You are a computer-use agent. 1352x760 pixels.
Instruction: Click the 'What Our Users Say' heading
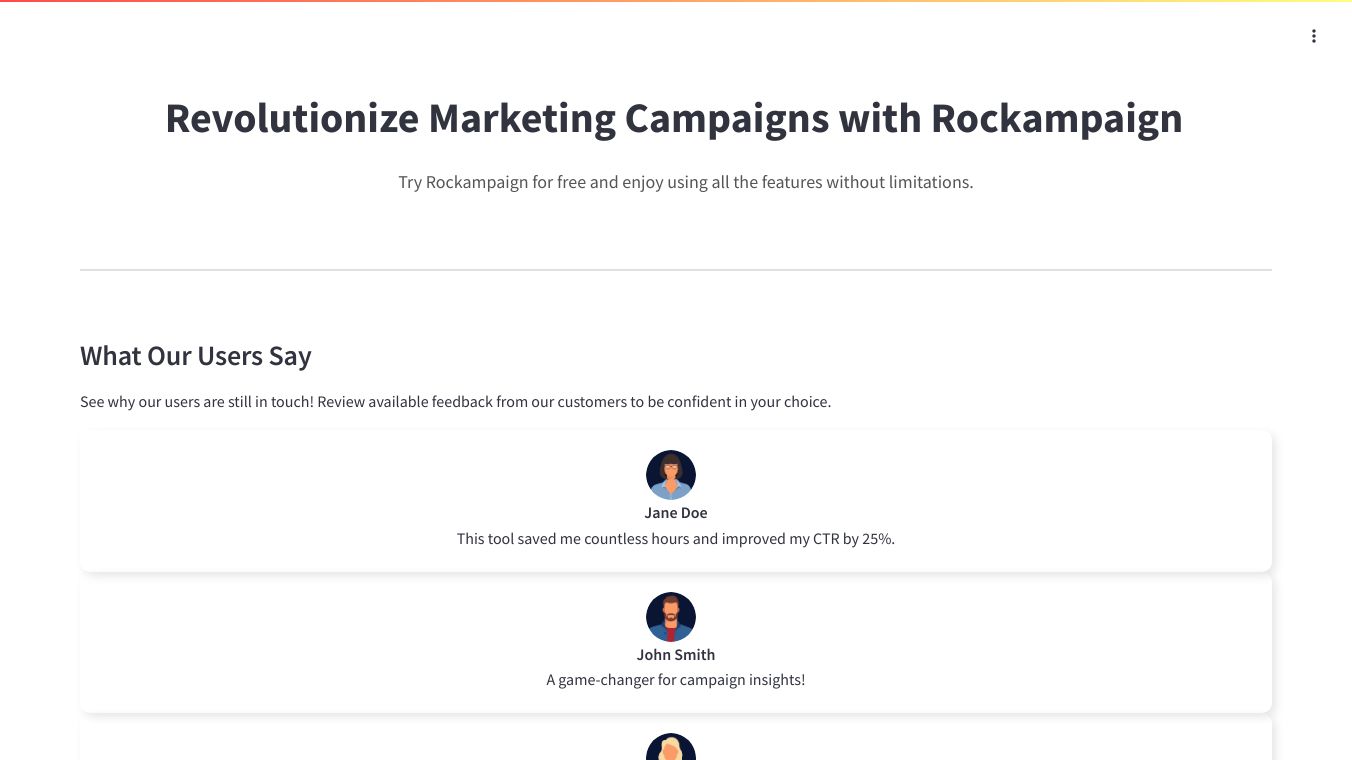196,356
